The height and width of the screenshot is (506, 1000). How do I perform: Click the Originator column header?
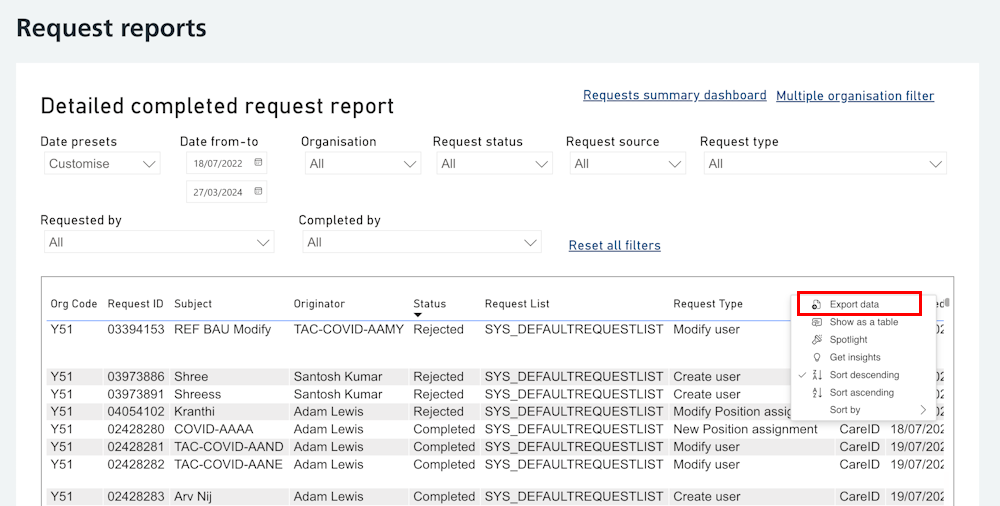[x=320, y=304]
